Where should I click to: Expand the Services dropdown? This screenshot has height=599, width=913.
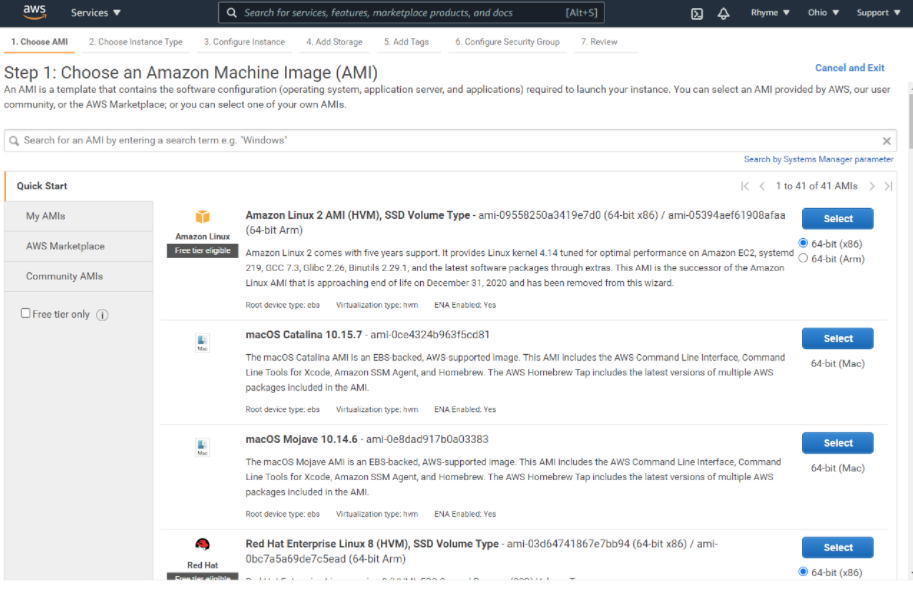pos(95,13)
